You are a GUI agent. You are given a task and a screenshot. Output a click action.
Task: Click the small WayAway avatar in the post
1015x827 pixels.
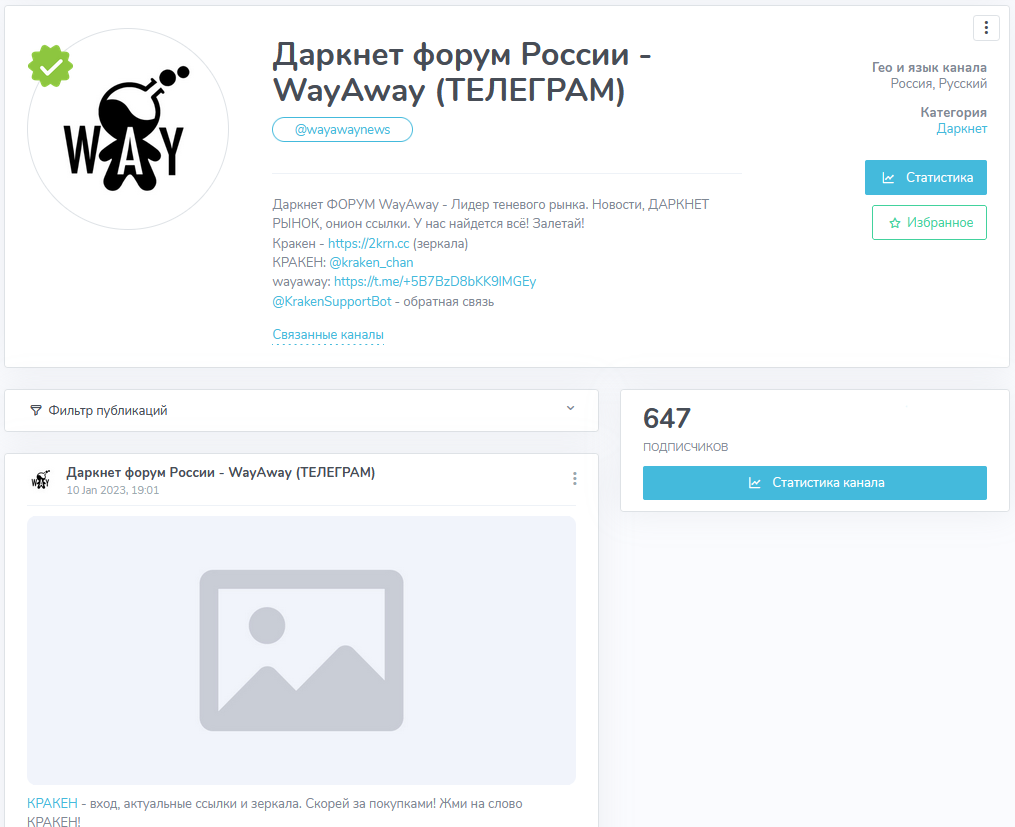41,480
